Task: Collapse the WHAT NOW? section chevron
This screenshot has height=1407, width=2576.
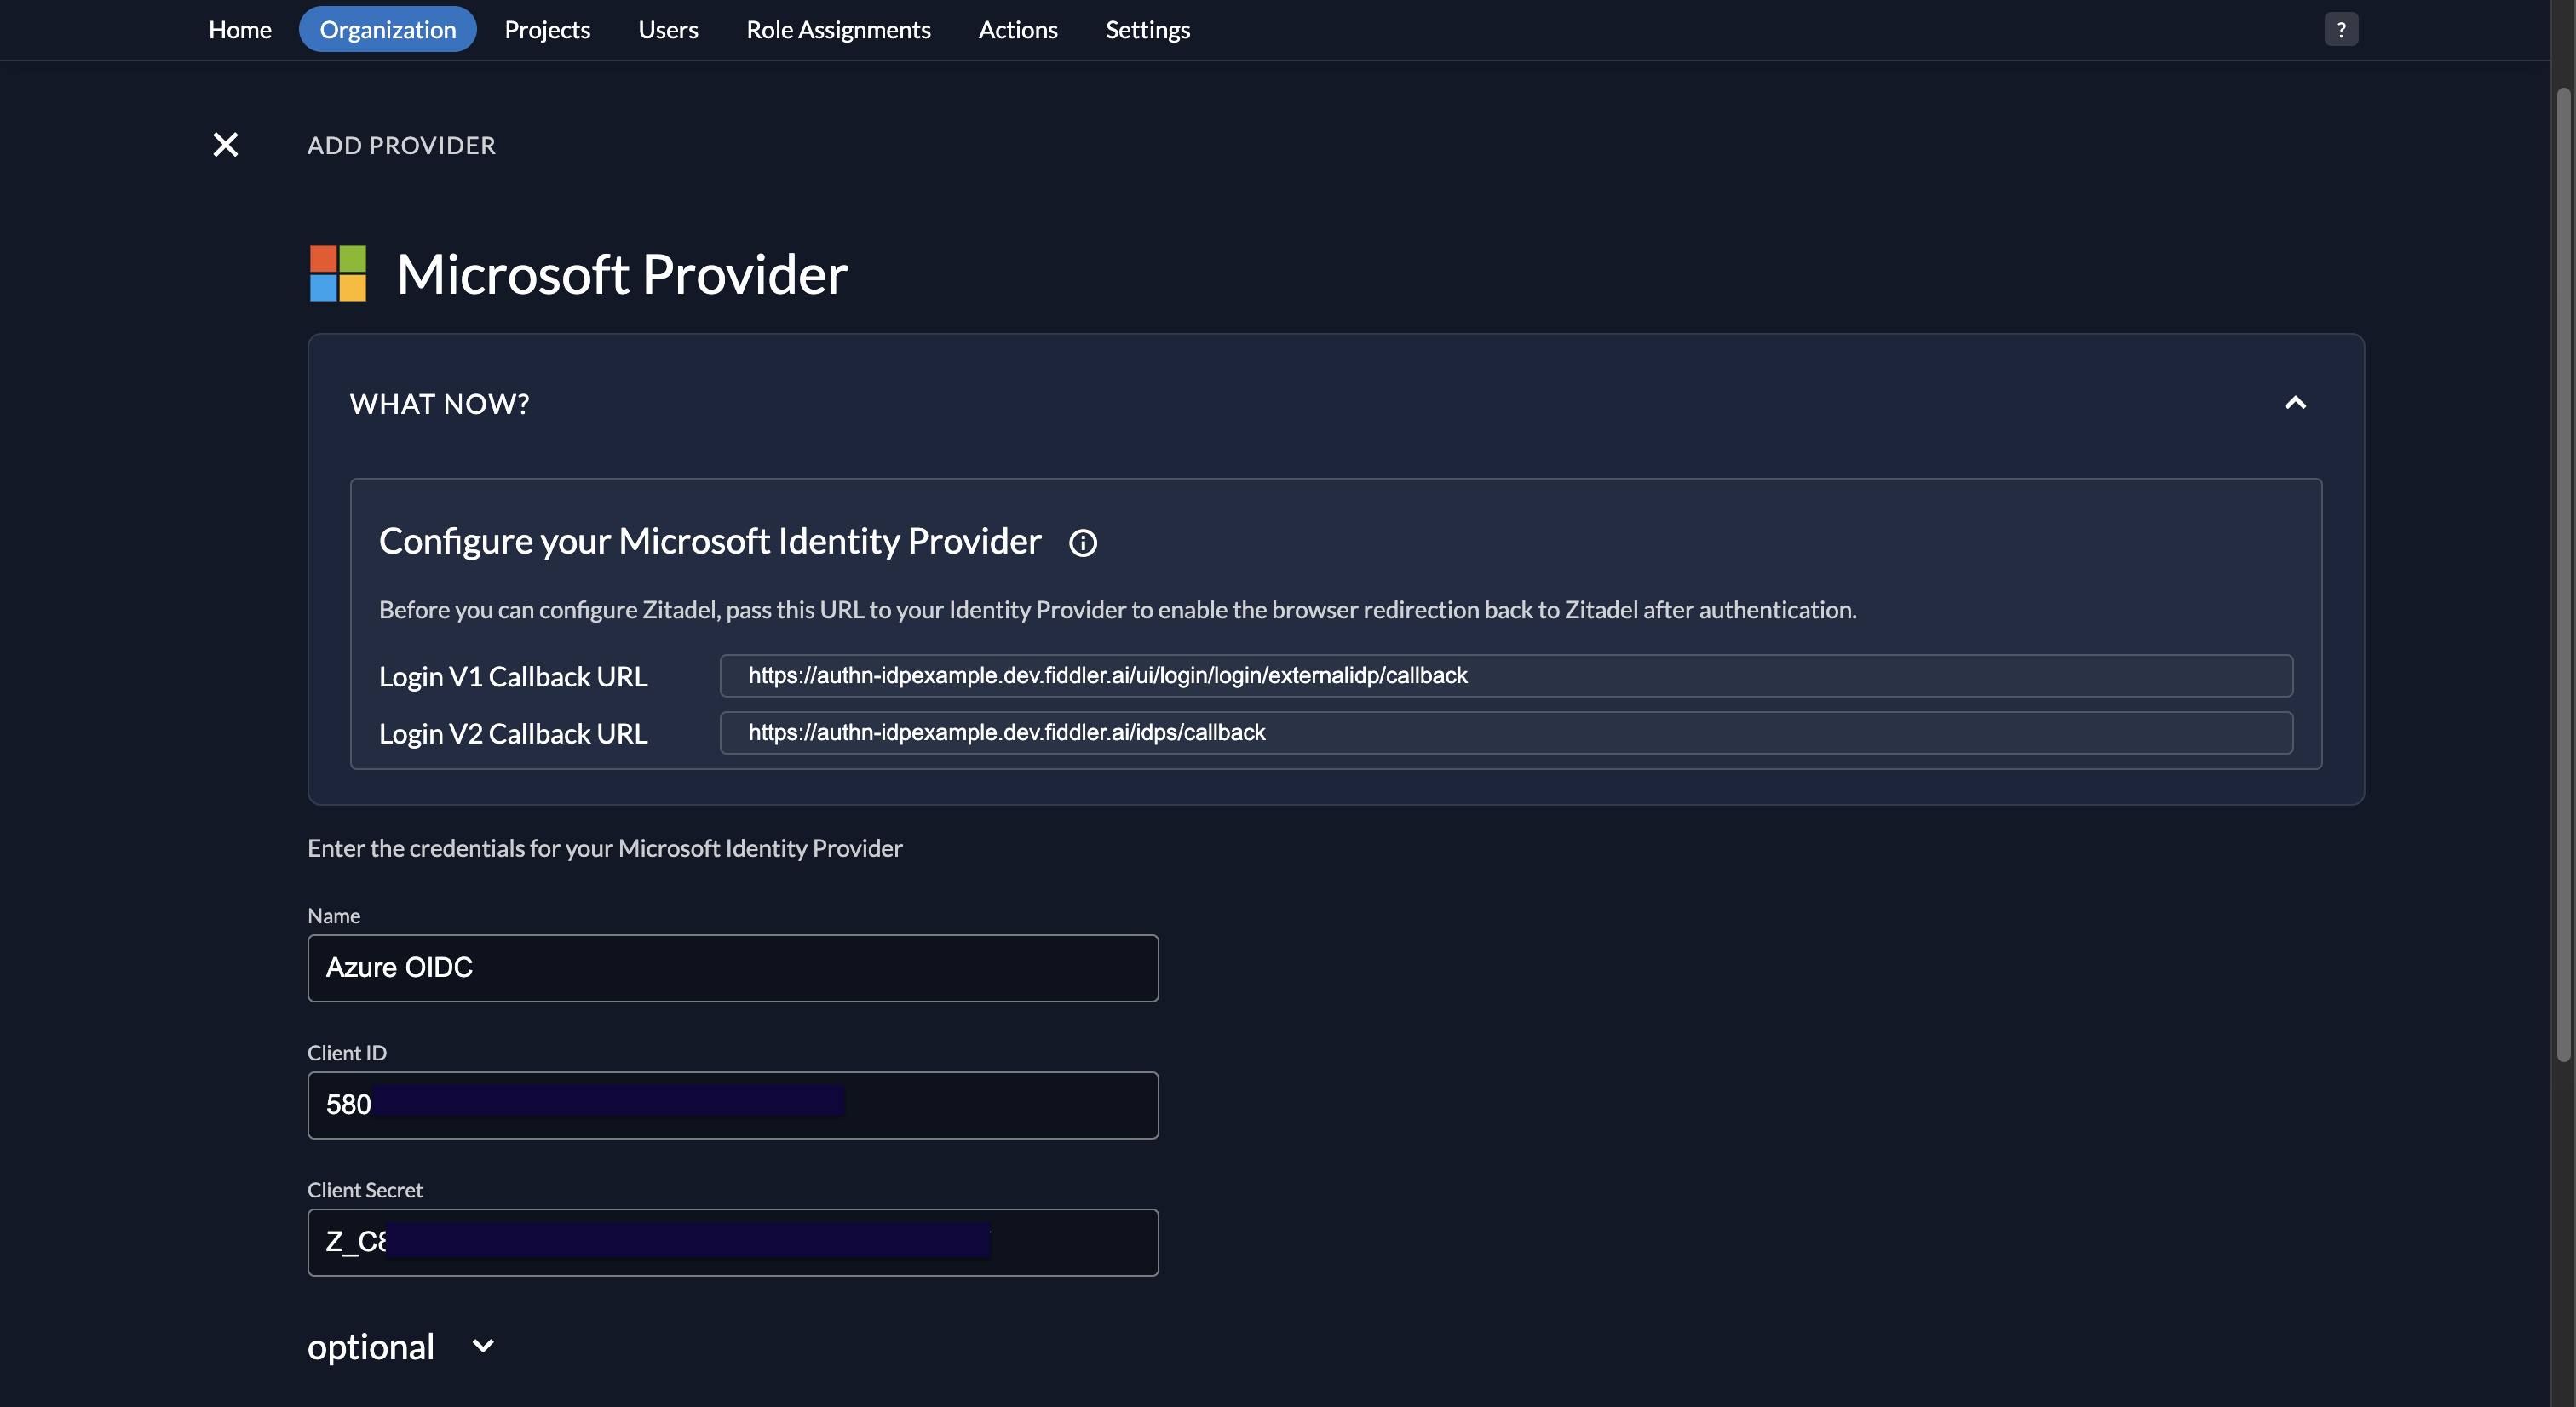Action: [x=2296, y=403]
